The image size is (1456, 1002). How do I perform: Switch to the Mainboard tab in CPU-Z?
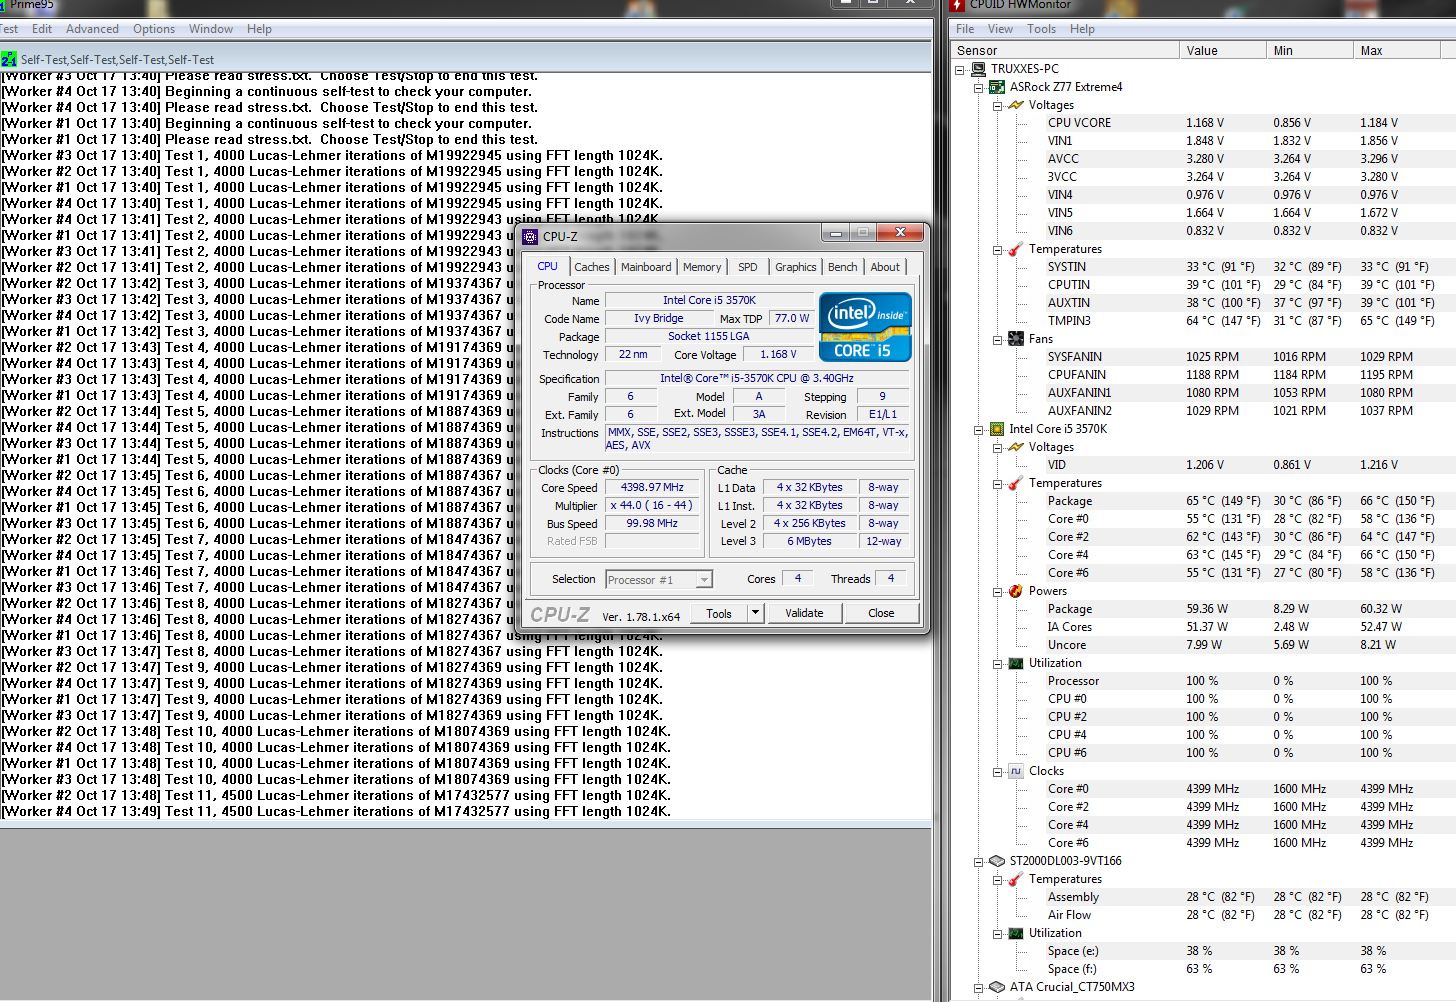[x=646, y=267]
